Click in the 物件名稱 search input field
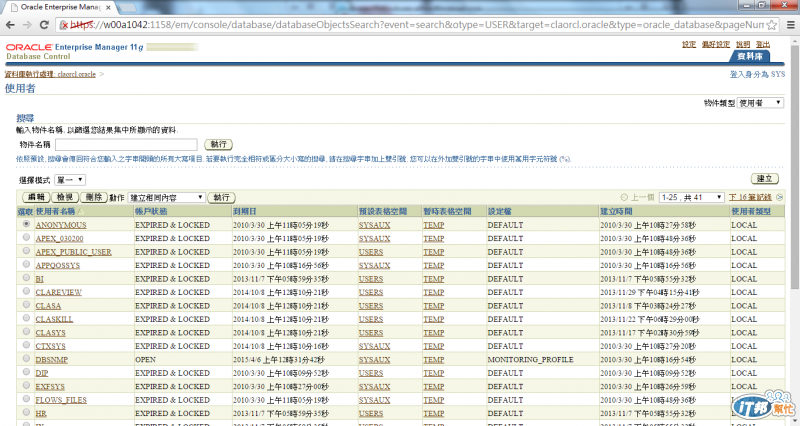 coord(126,144)
